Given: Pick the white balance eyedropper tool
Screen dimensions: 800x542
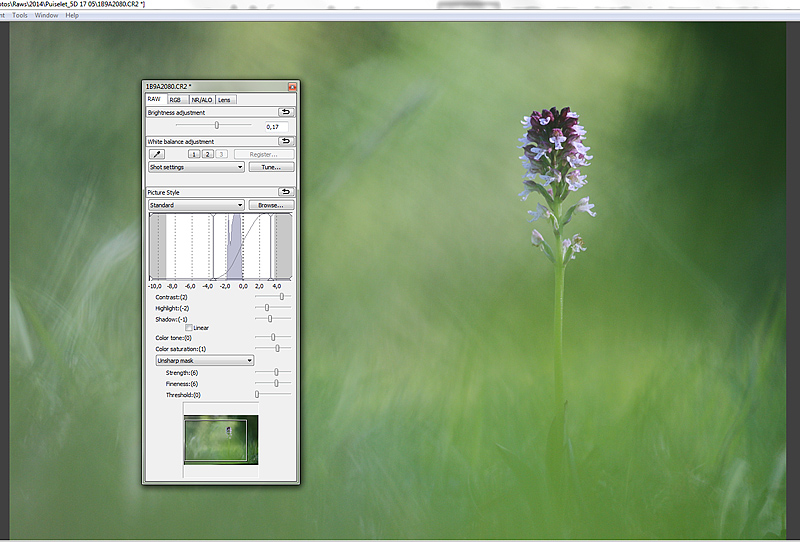Looking at the screenshot, I should tap(157, 154).
